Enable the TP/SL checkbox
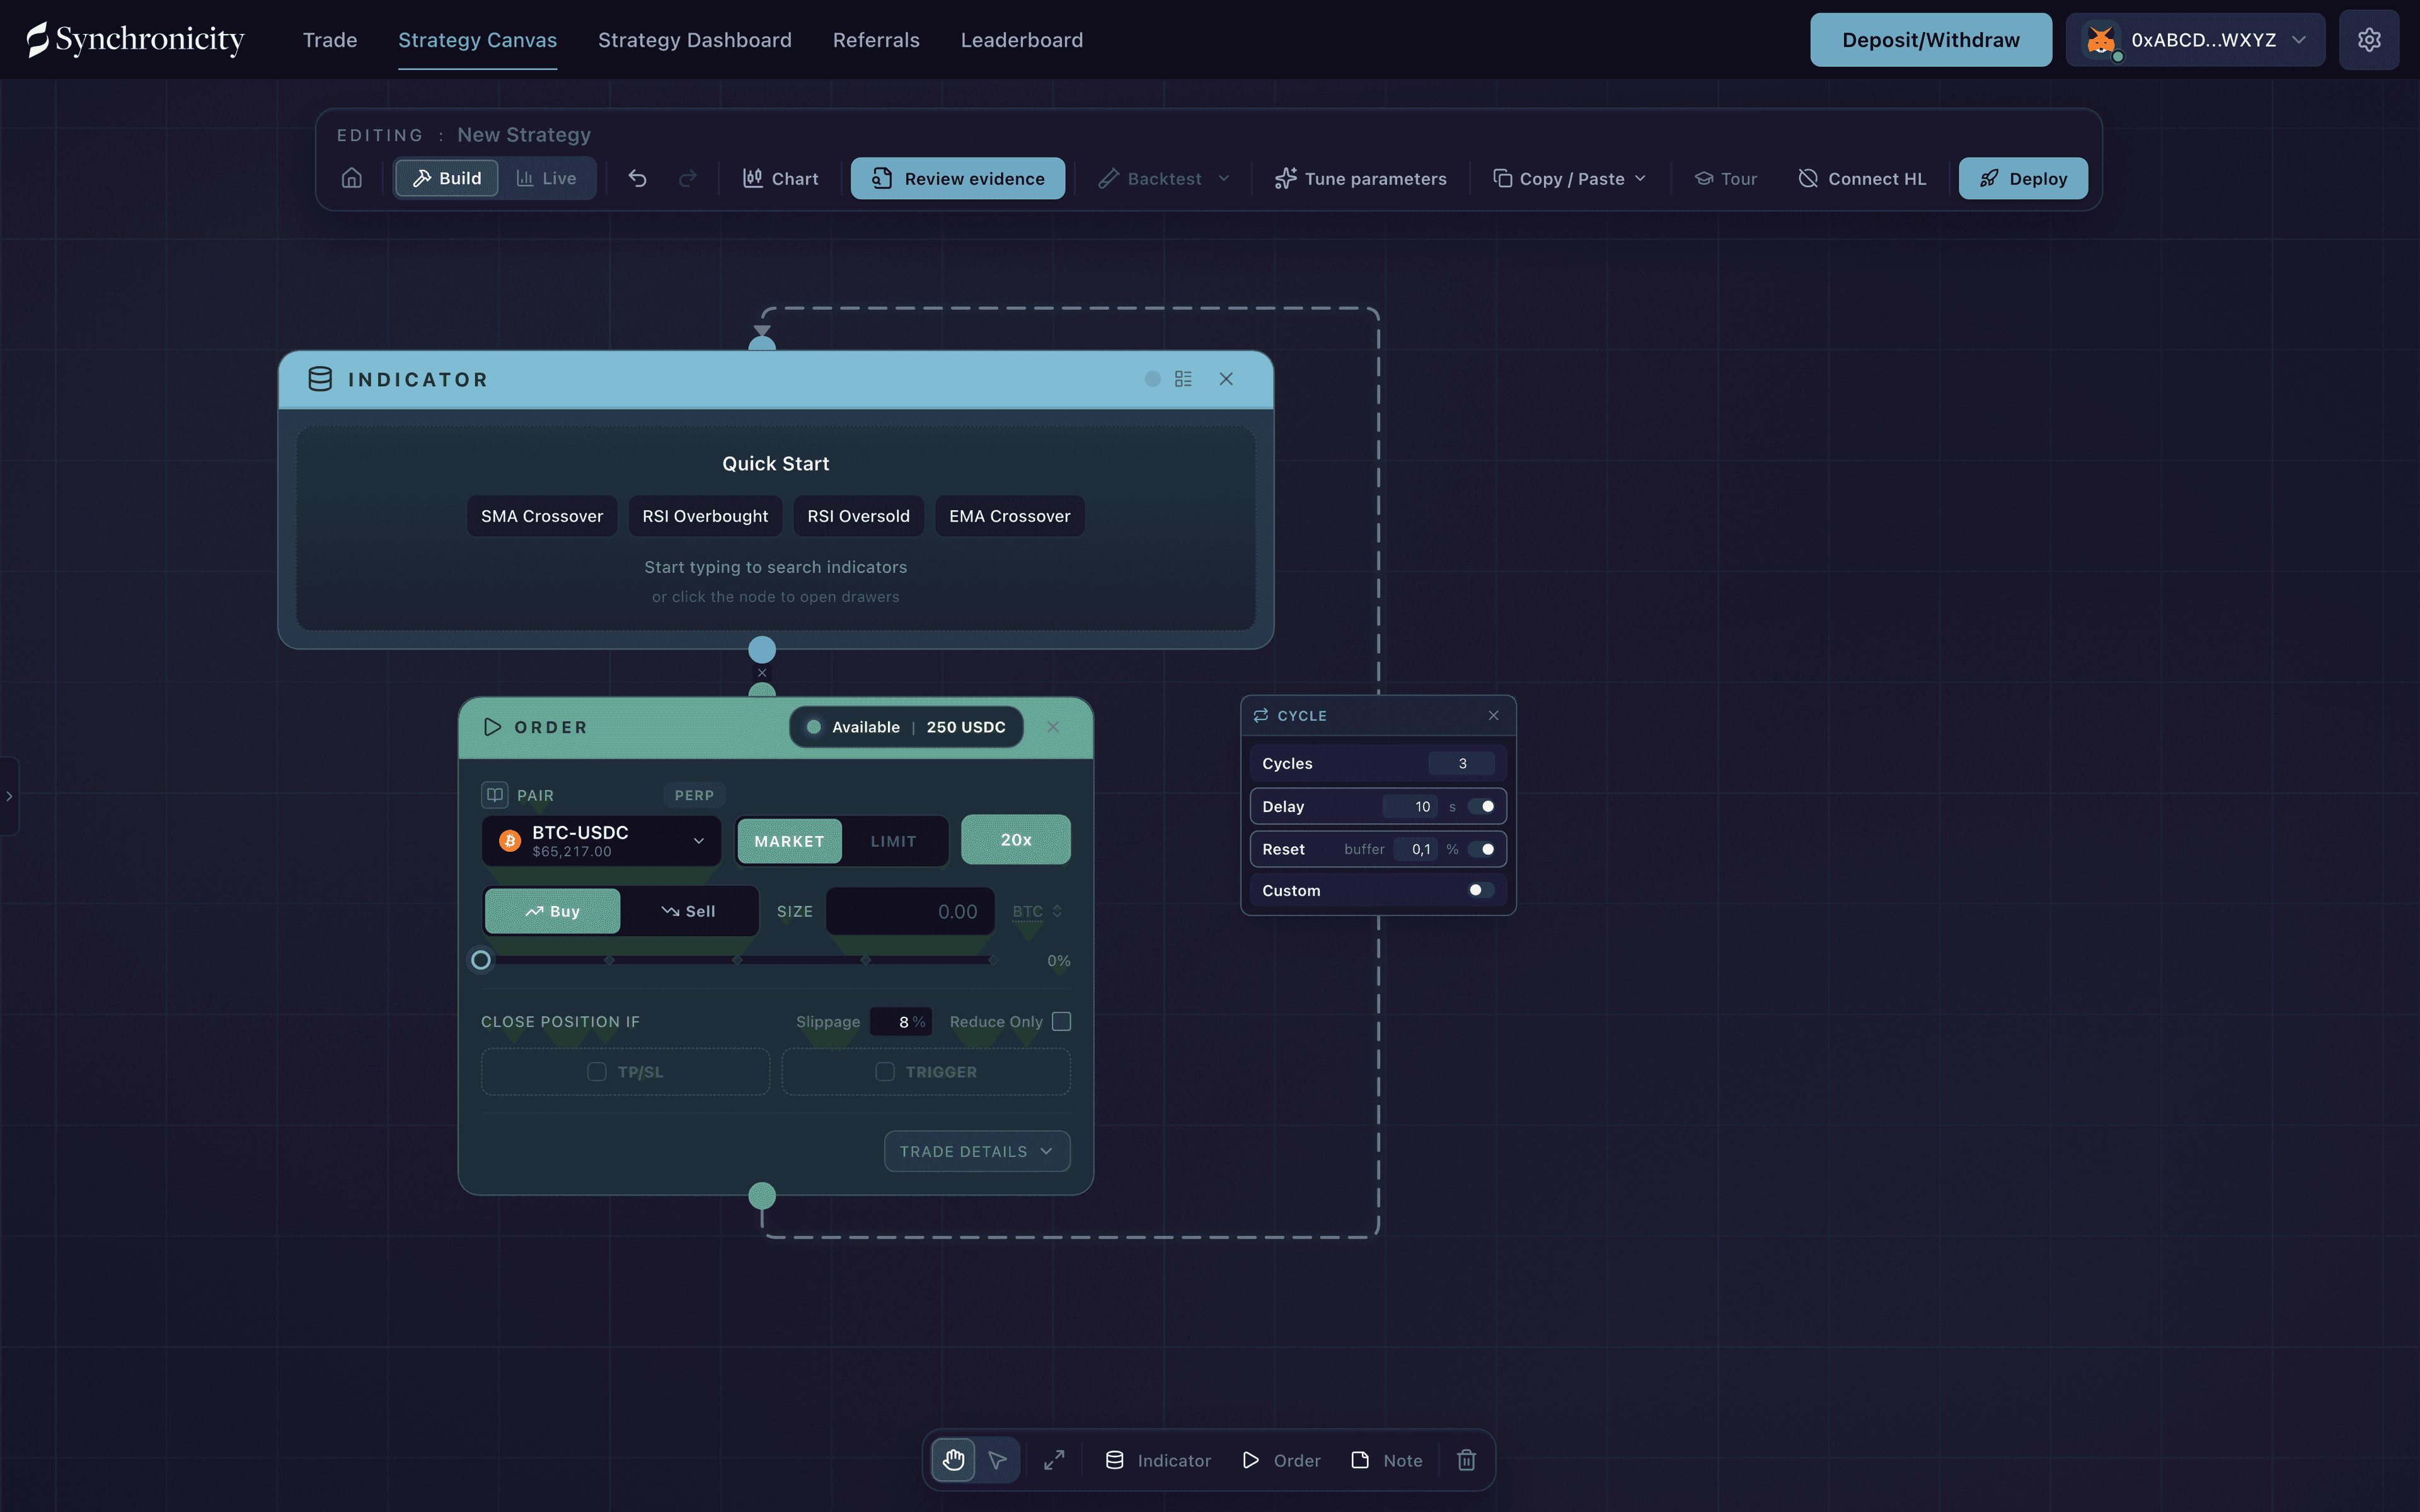The height and width of the screenshot is (1512, 2420). coord(597,1071)
